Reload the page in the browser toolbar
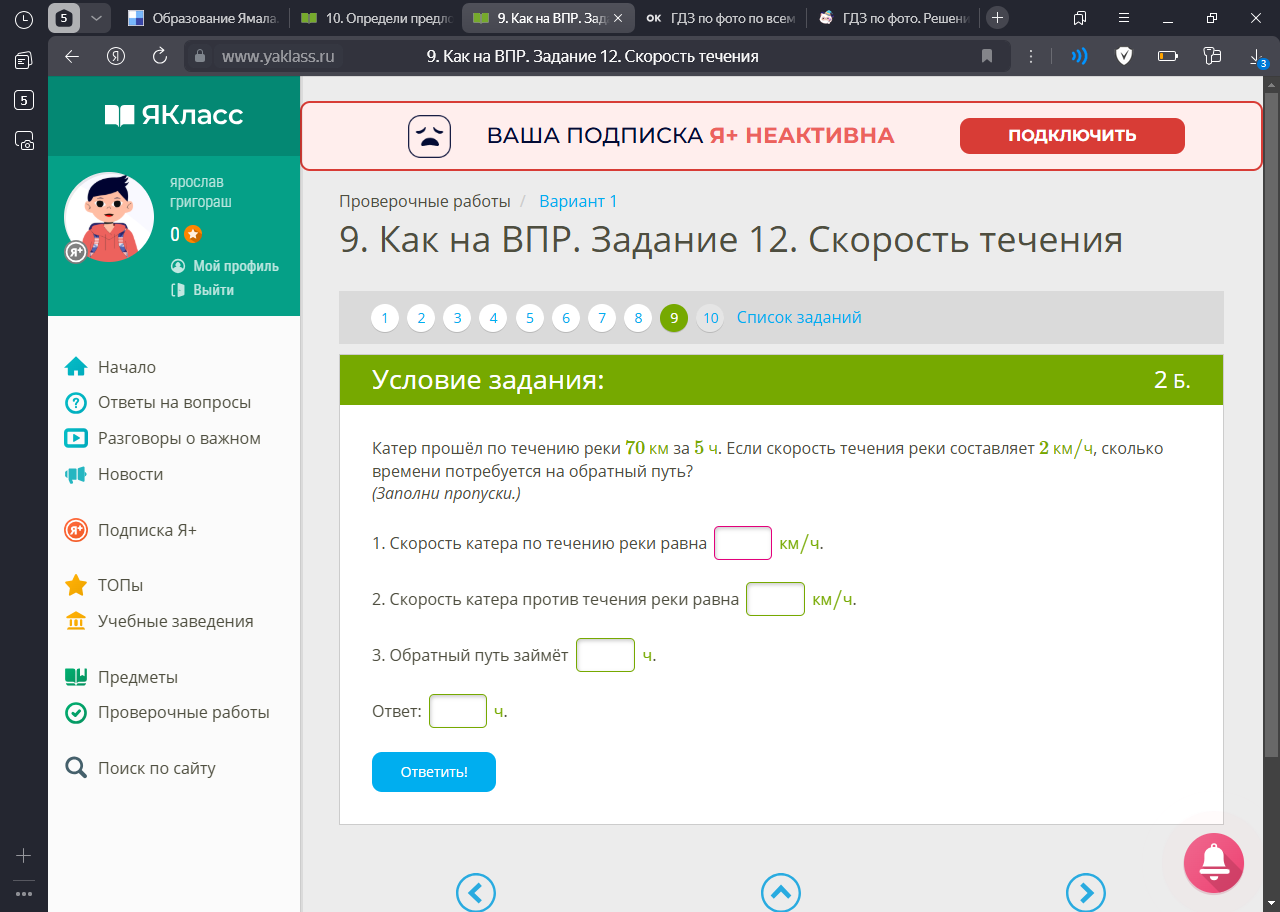 point(159,56)
